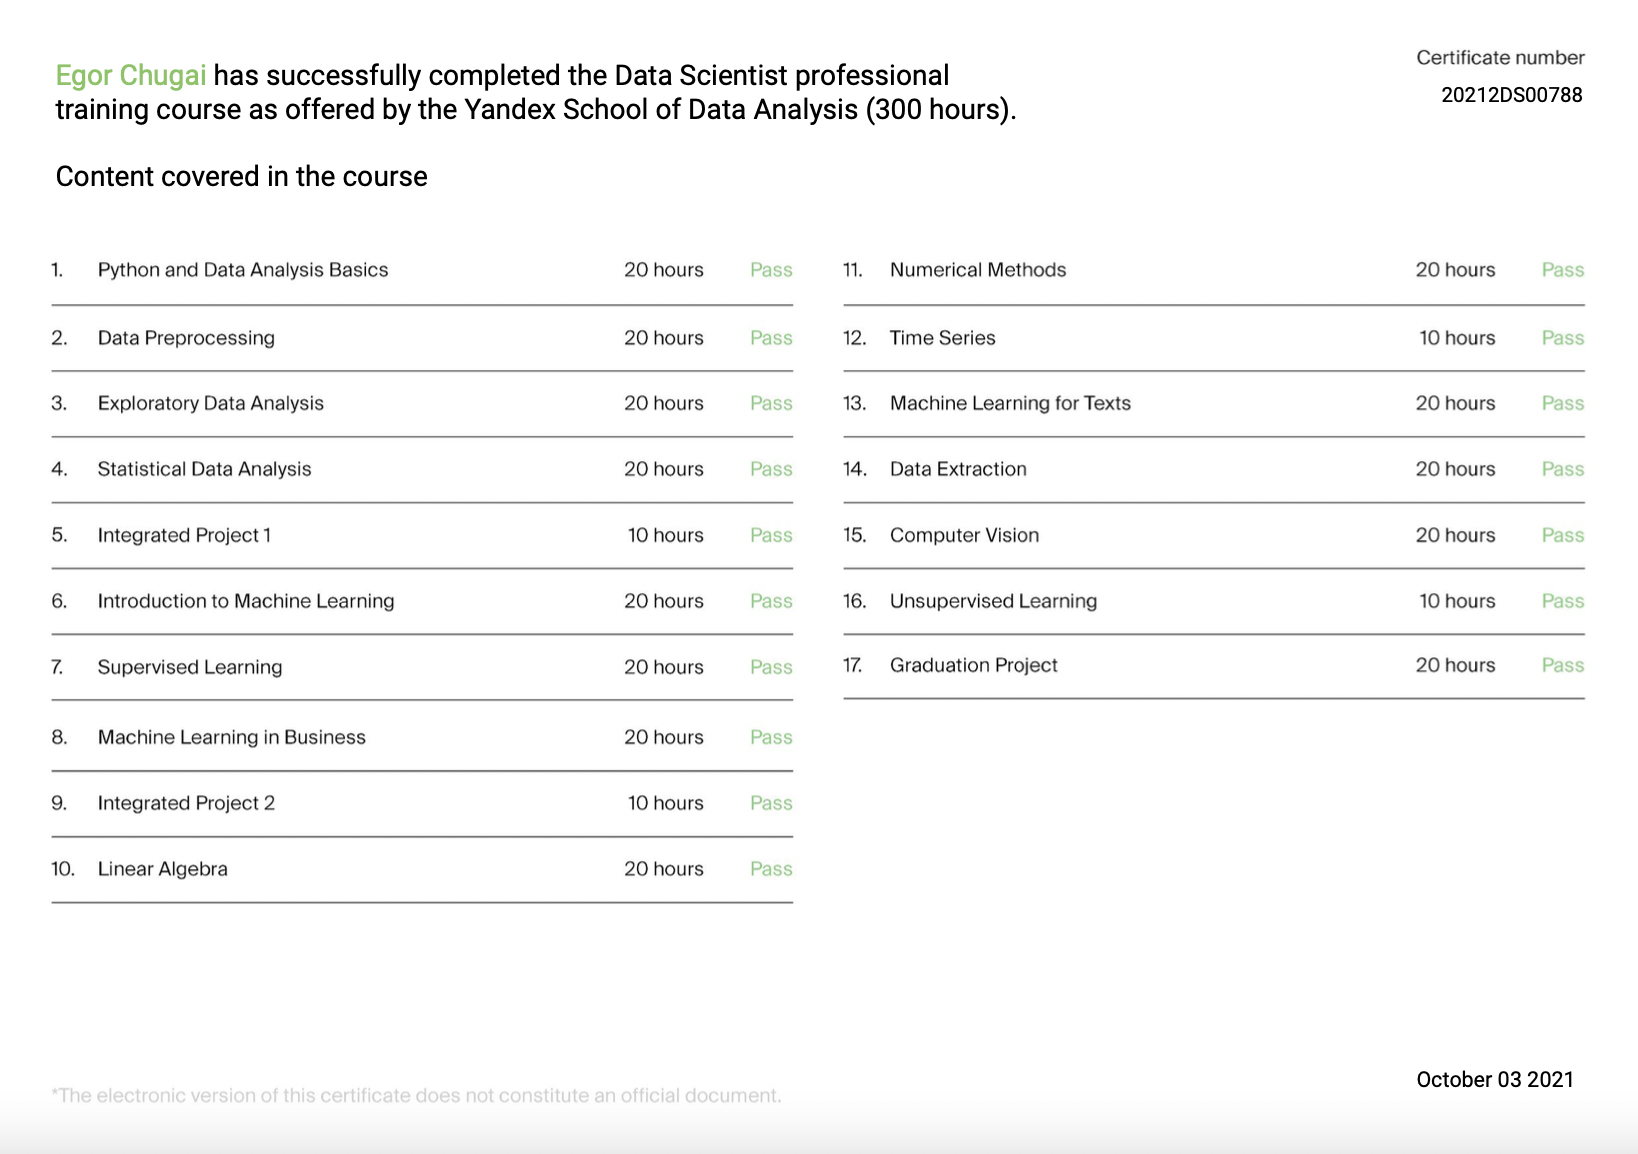Click the Egor Chugai name link
The width and height of the screenshot is (1638, 1154).
pyautogui.click(x=131, y=74)
